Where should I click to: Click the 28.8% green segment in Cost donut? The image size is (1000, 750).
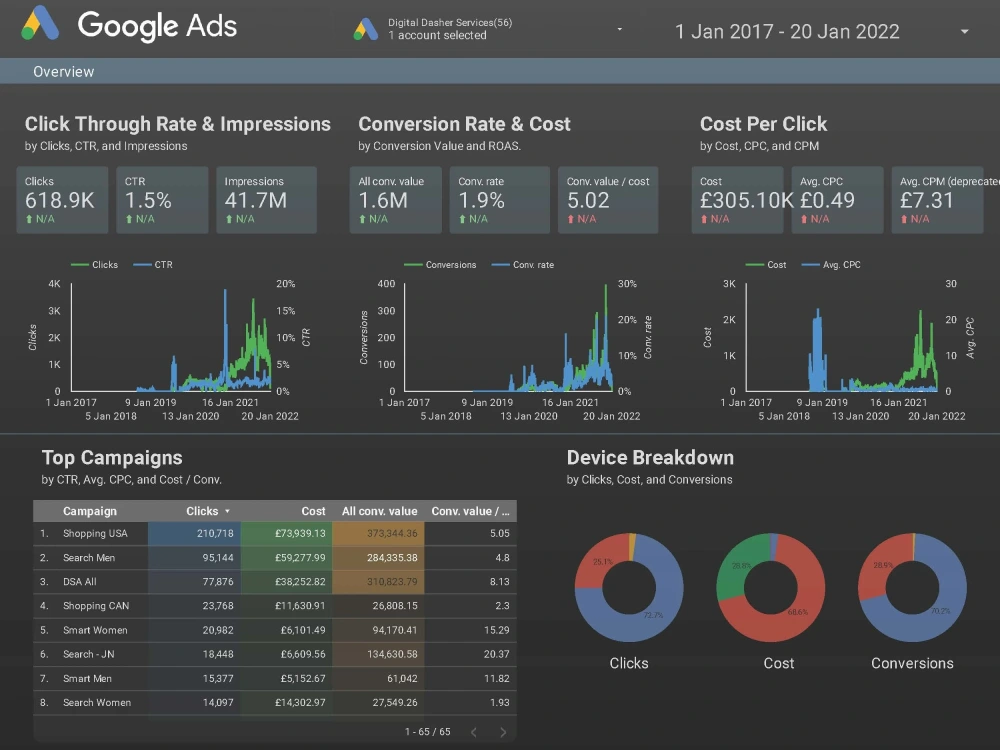740,564
